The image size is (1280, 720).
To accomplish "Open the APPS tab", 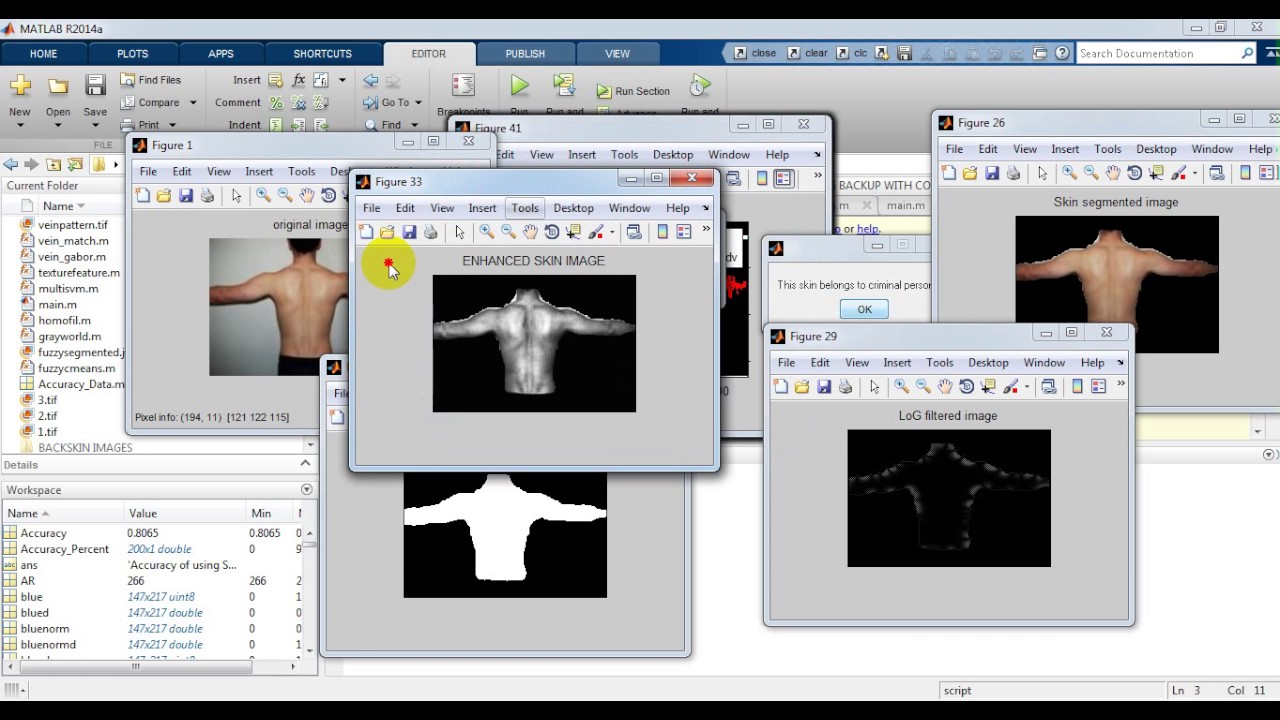I will [x=221, y=54].
